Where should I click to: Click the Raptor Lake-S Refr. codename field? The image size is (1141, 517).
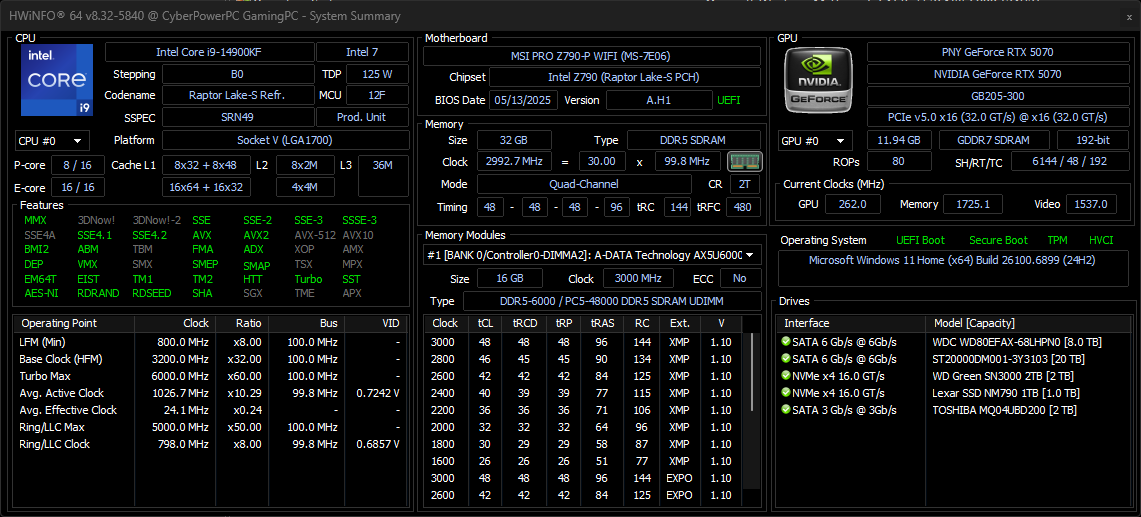(x=238, y=95)
